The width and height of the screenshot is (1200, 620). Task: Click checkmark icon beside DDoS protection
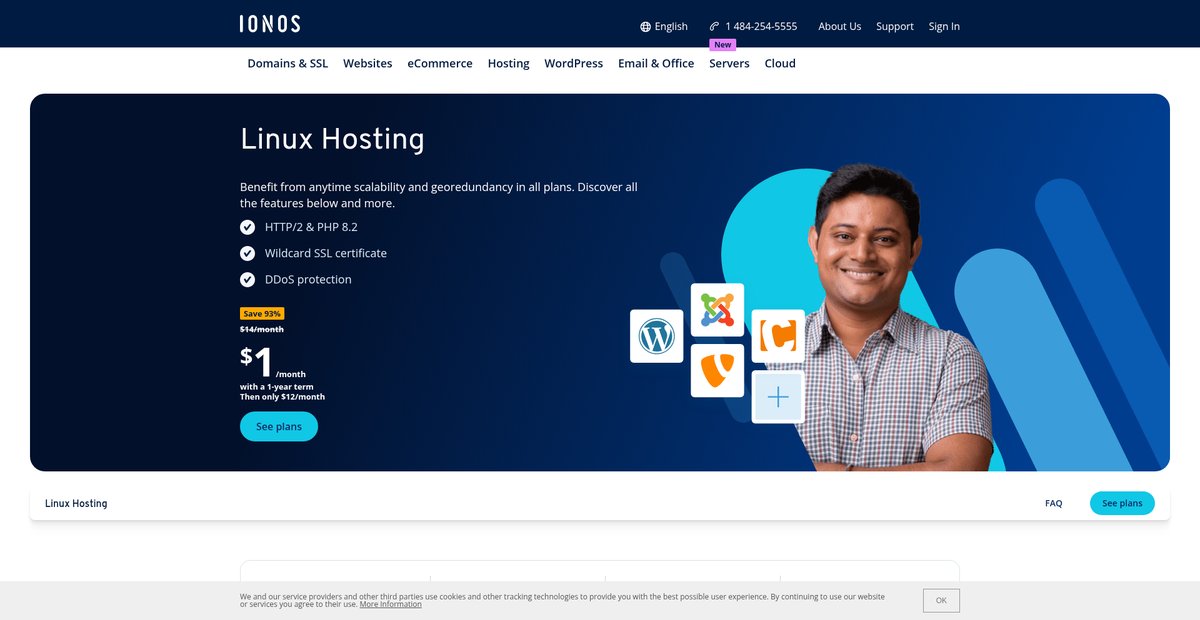[x=248, y=280]
